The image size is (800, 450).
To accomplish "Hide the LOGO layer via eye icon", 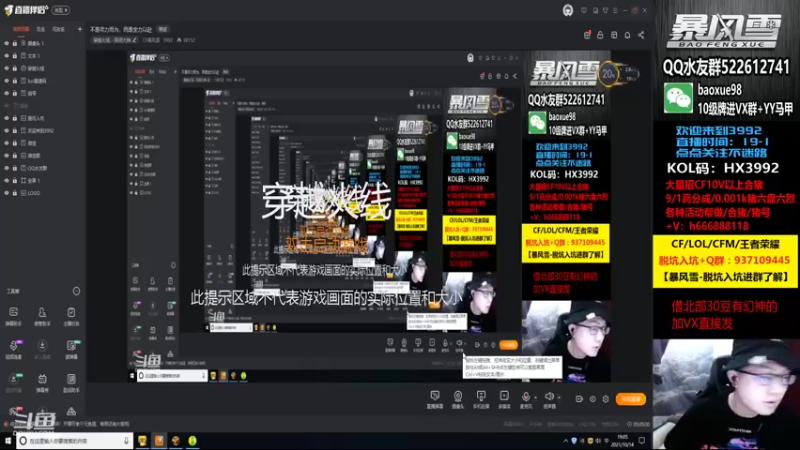I will tap(7, 193).
